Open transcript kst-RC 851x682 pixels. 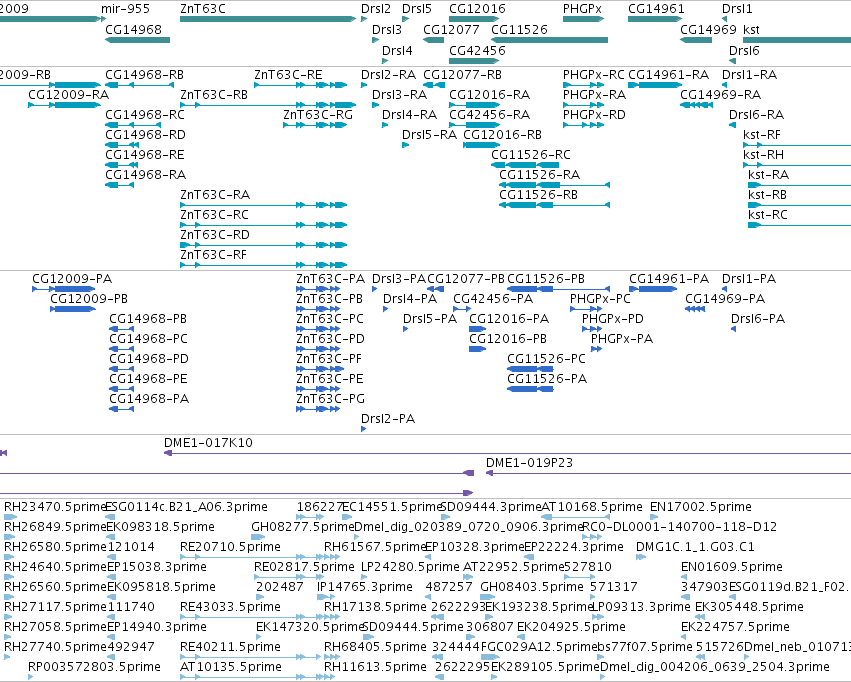[799, 225]
